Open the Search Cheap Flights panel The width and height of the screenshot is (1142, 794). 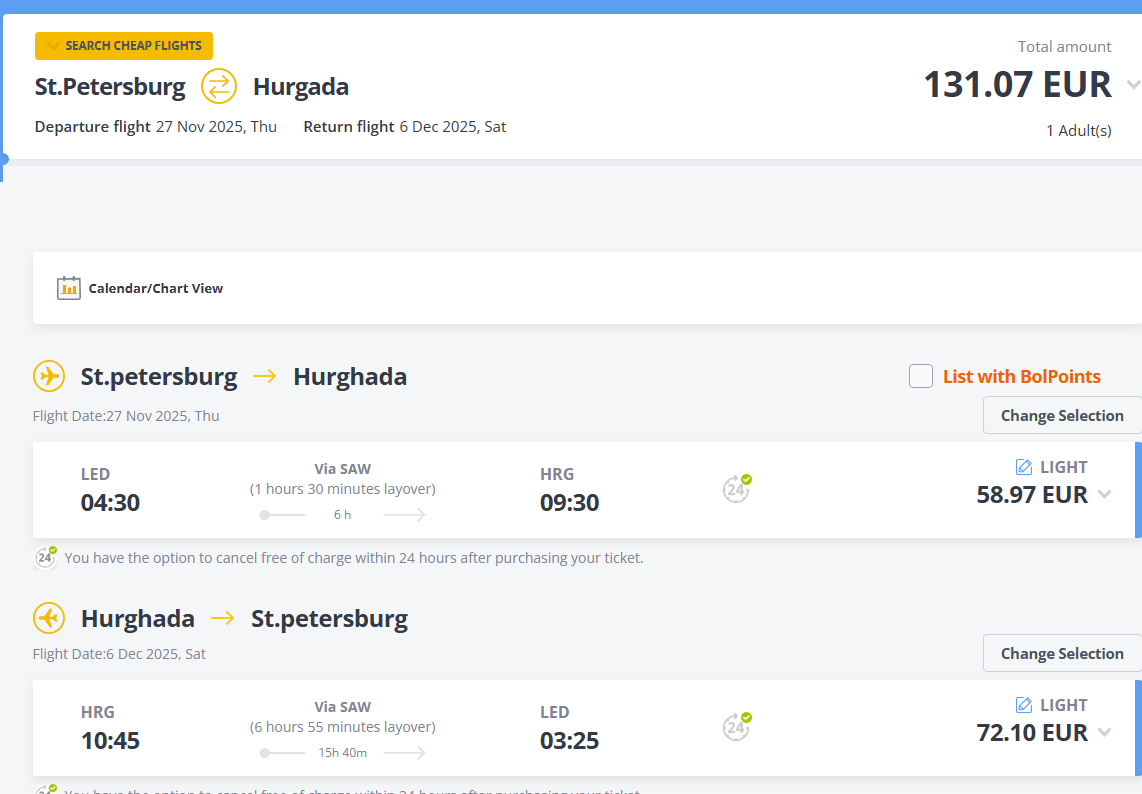pyautogui.click(x=124, y=46)
